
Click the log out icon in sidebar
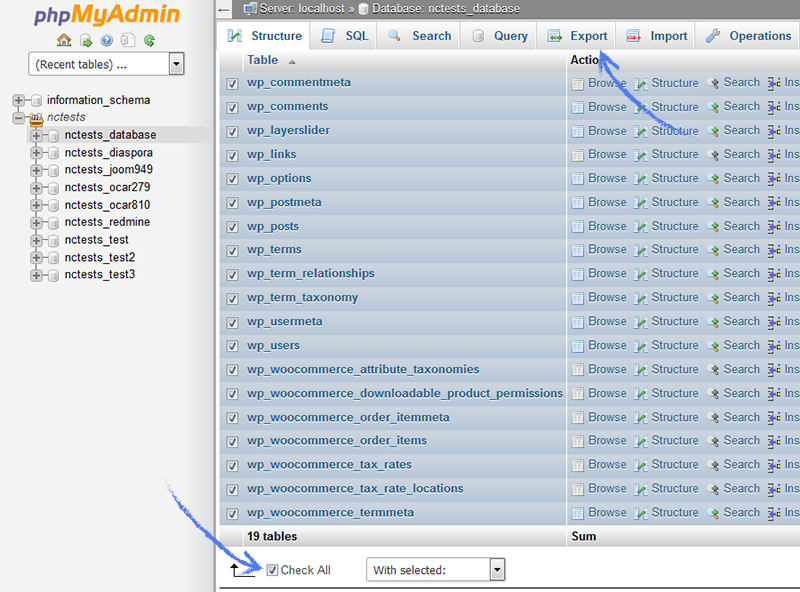(x=86, y=40)
